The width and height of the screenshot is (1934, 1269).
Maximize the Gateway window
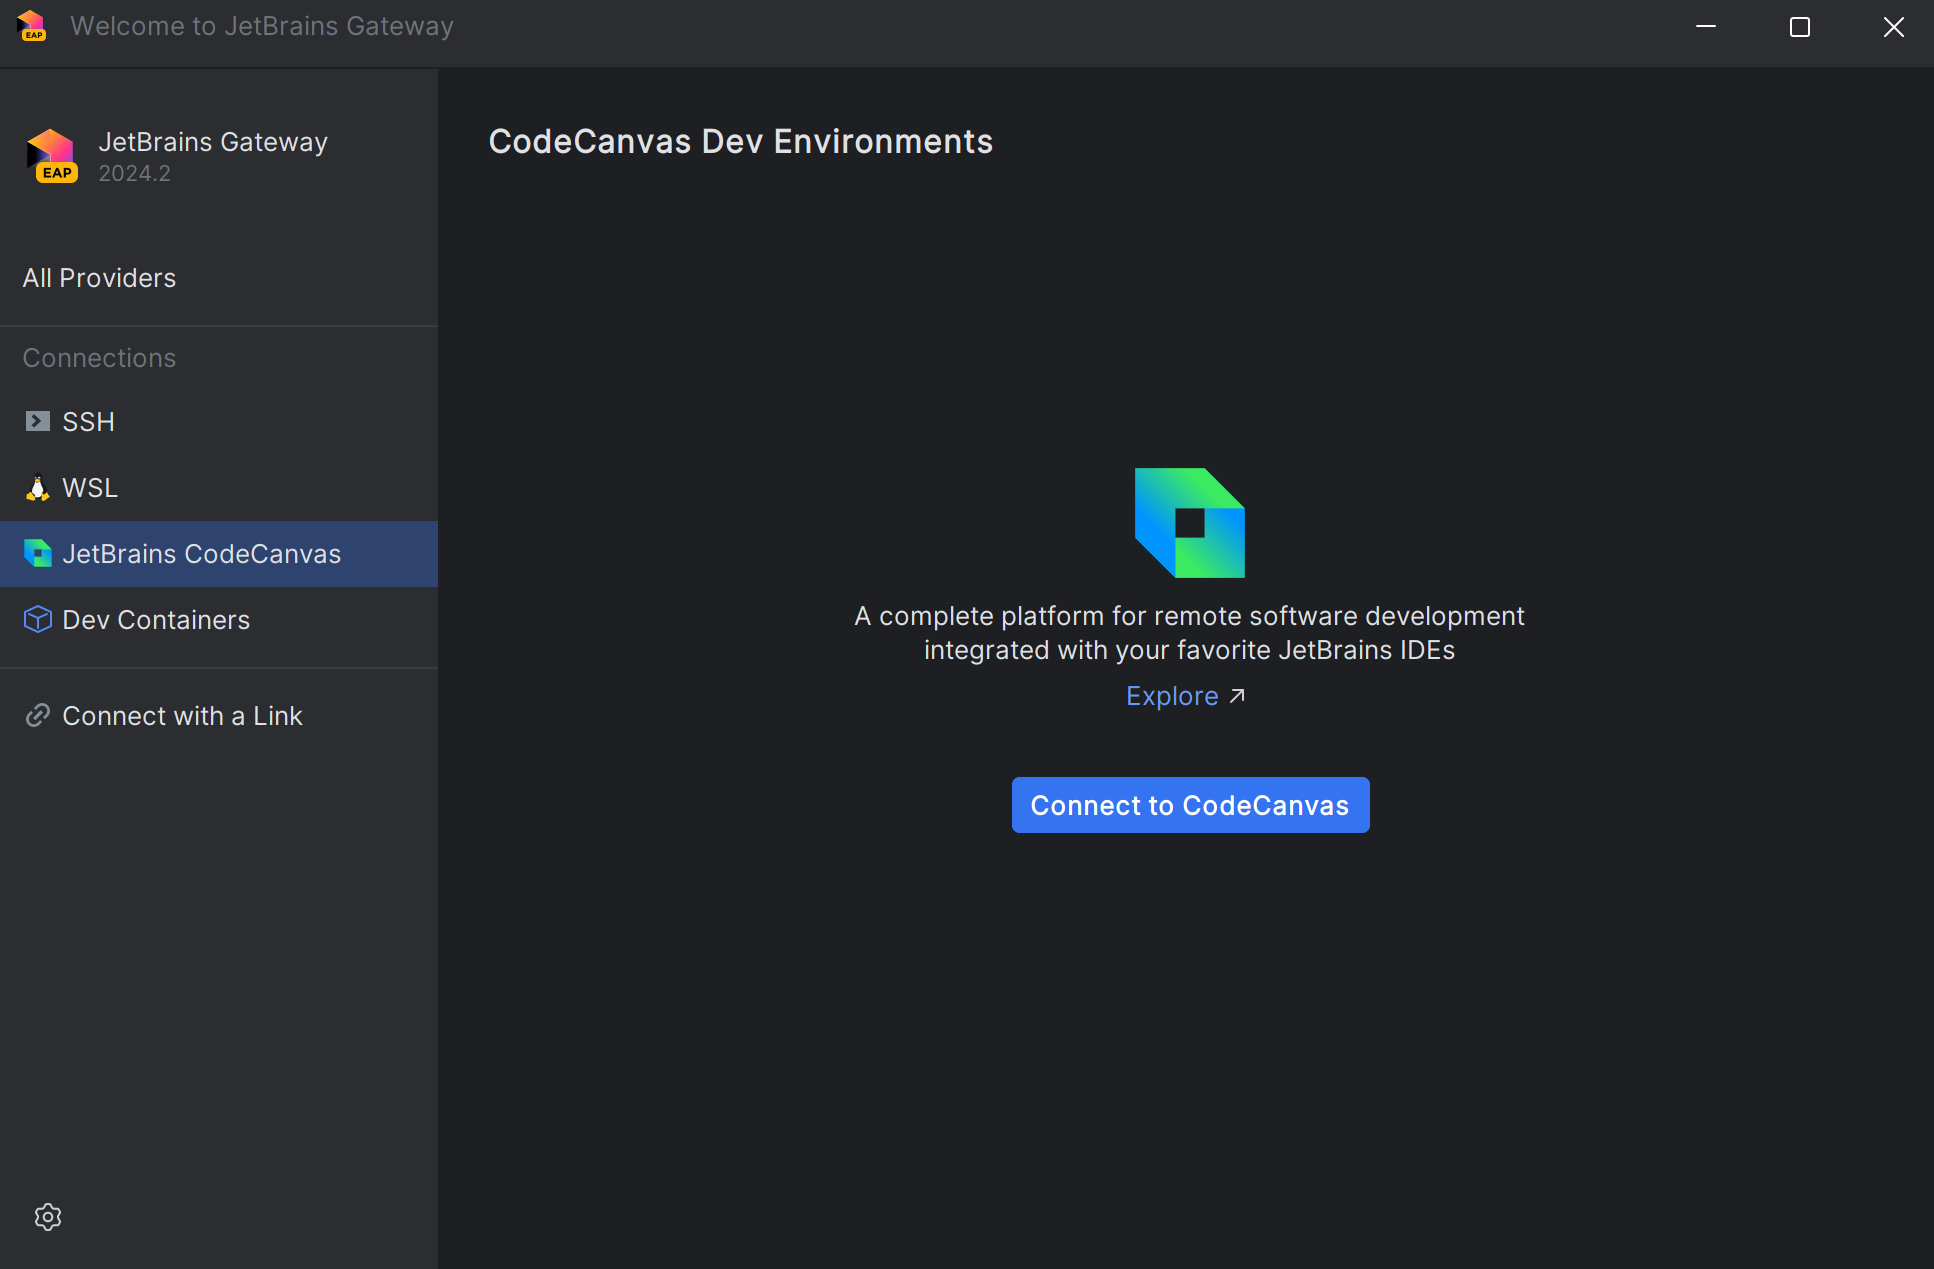point(1799,27)
